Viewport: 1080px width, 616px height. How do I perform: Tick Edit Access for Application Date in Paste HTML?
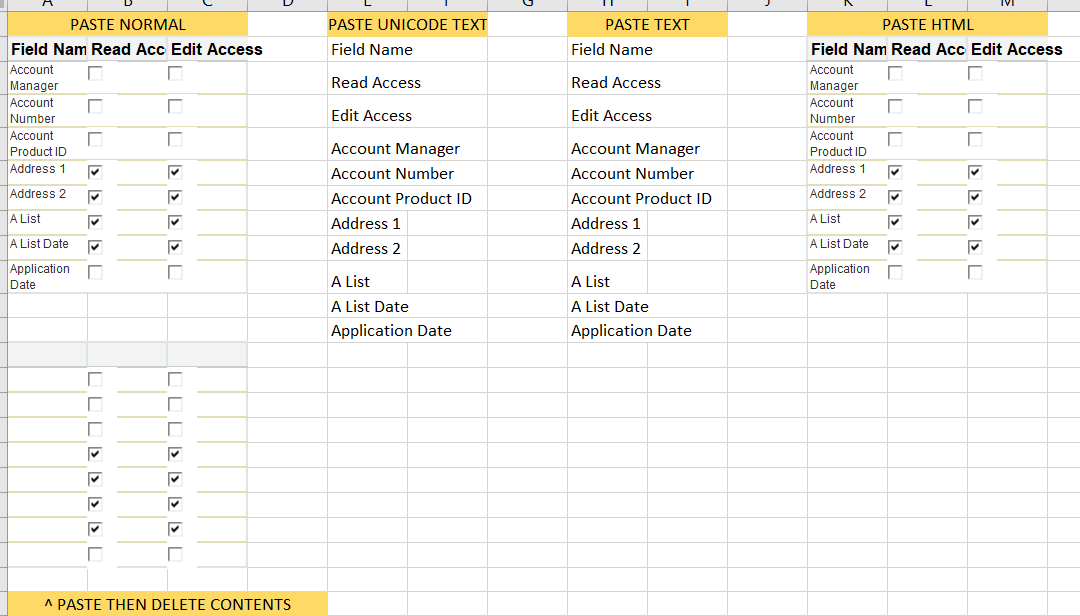coord(975,272)
